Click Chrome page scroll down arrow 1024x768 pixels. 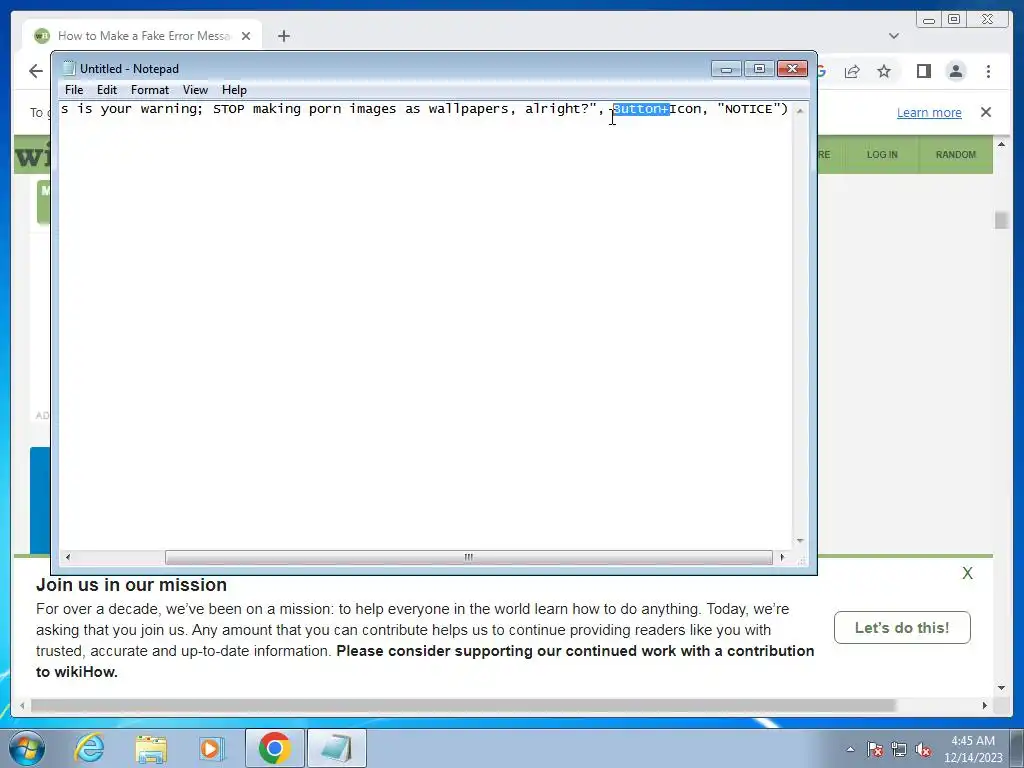click(1001, 688)
